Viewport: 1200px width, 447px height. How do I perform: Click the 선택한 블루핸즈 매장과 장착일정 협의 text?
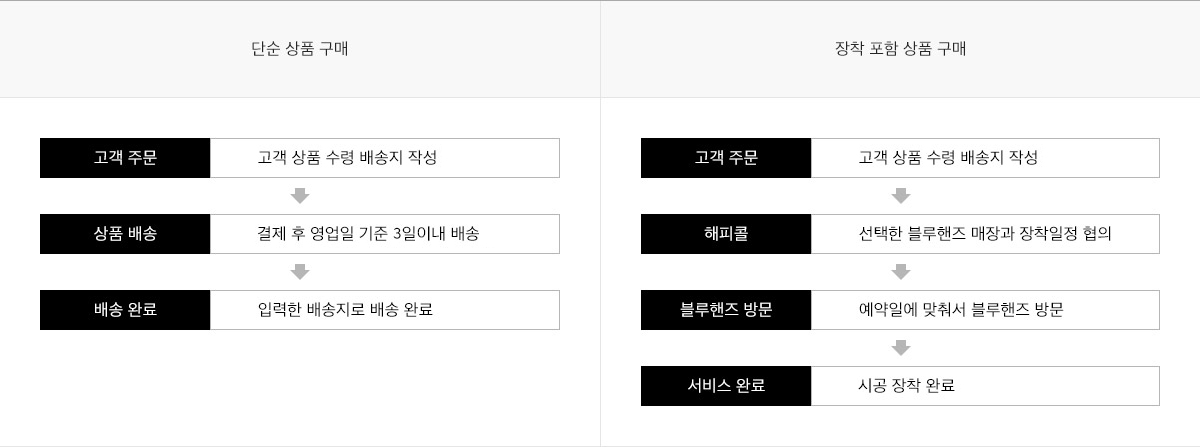coord(985,234)
